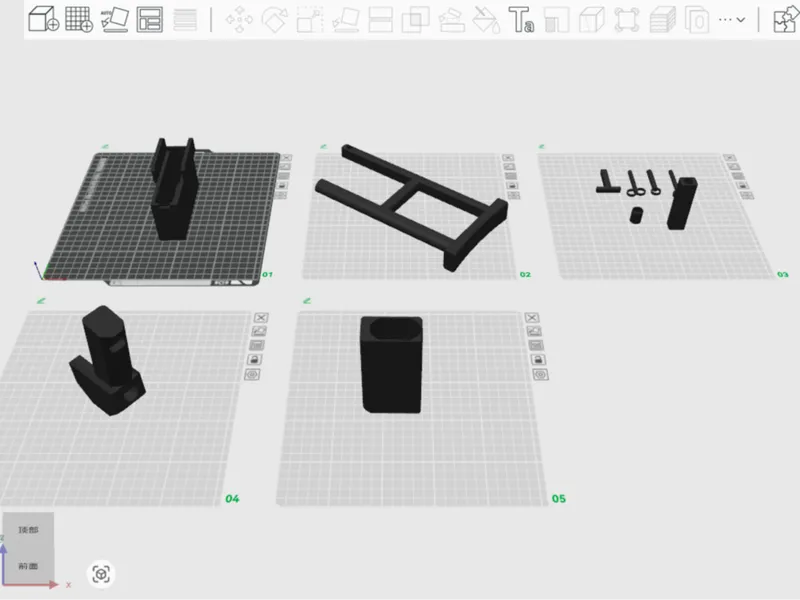Select the T-shaped part on plate 03

[608, 183]
